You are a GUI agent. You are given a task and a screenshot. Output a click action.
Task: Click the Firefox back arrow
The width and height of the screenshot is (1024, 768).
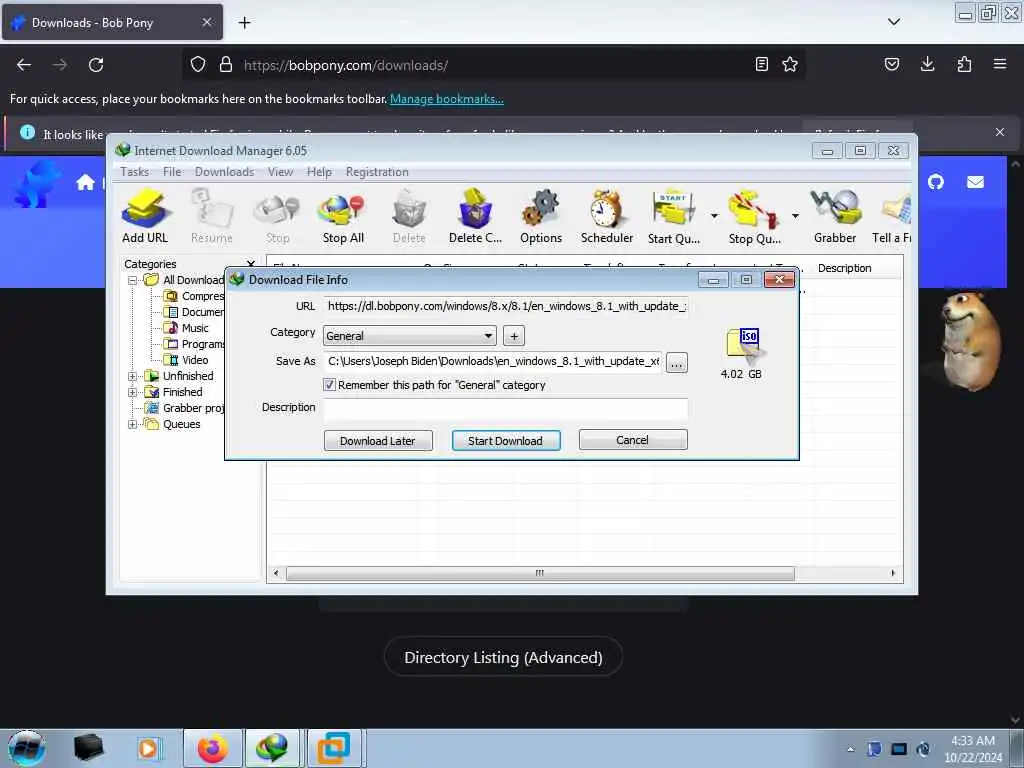tap(24, 65)
